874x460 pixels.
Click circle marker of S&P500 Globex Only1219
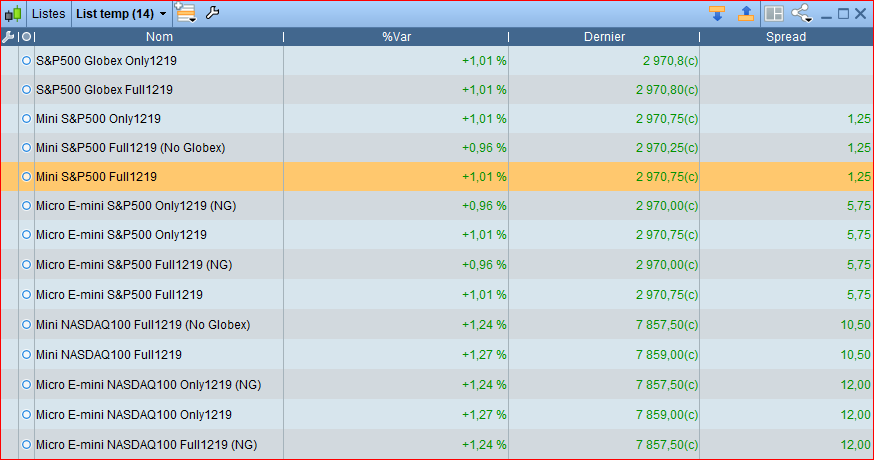(x=26, y=61)
